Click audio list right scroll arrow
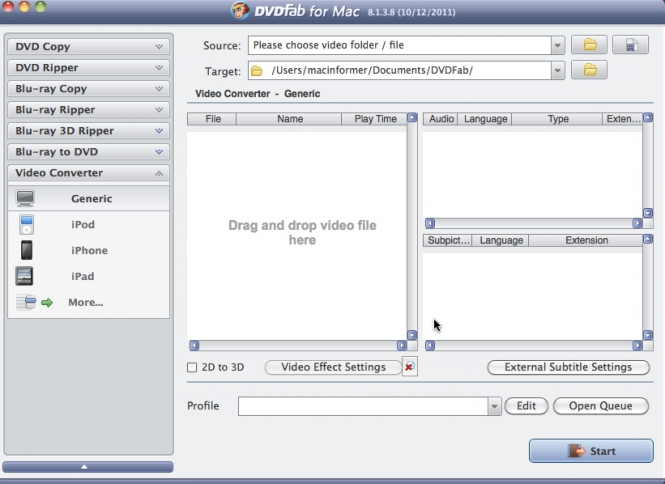The image size is (665, 484). tap(637, 223)
